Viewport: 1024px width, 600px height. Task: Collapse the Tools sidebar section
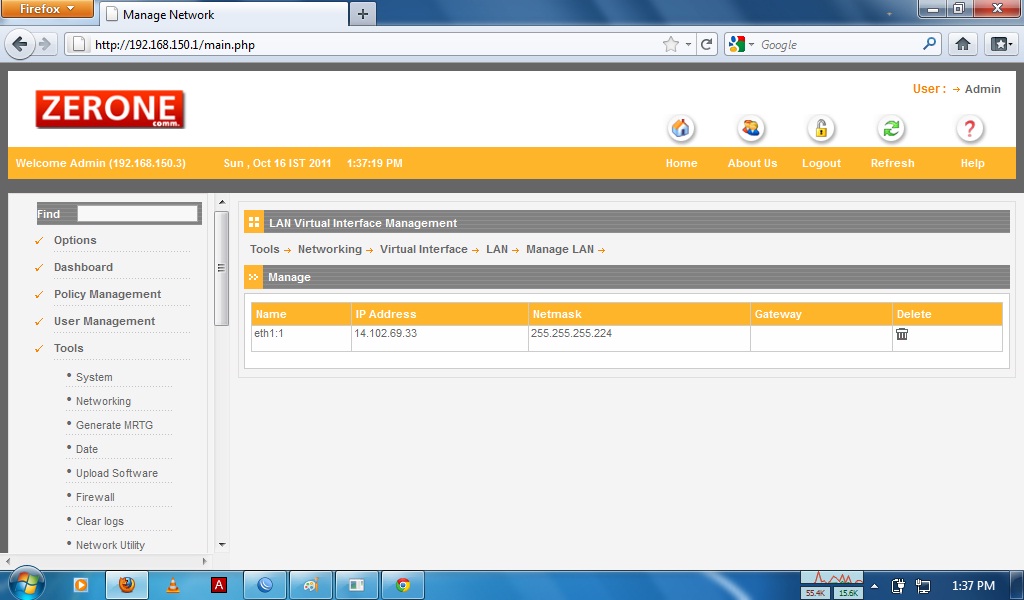point(69,348)
